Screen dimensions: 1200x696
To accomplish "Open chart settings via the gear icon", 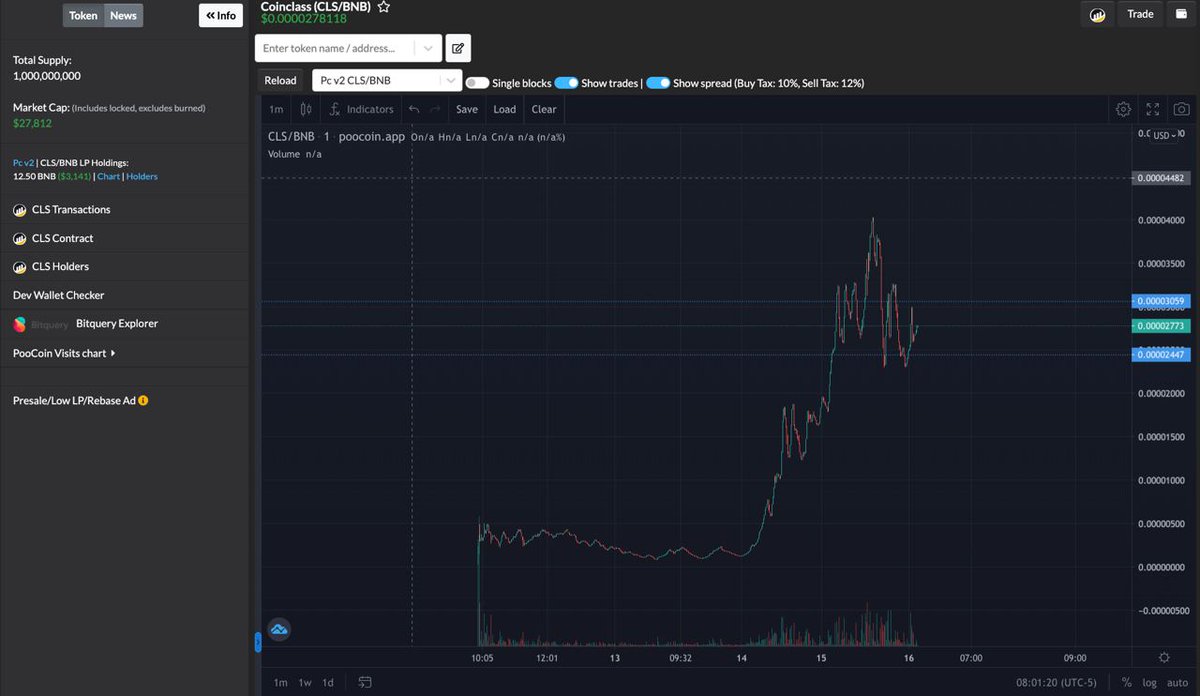I will coord(1123,109).
